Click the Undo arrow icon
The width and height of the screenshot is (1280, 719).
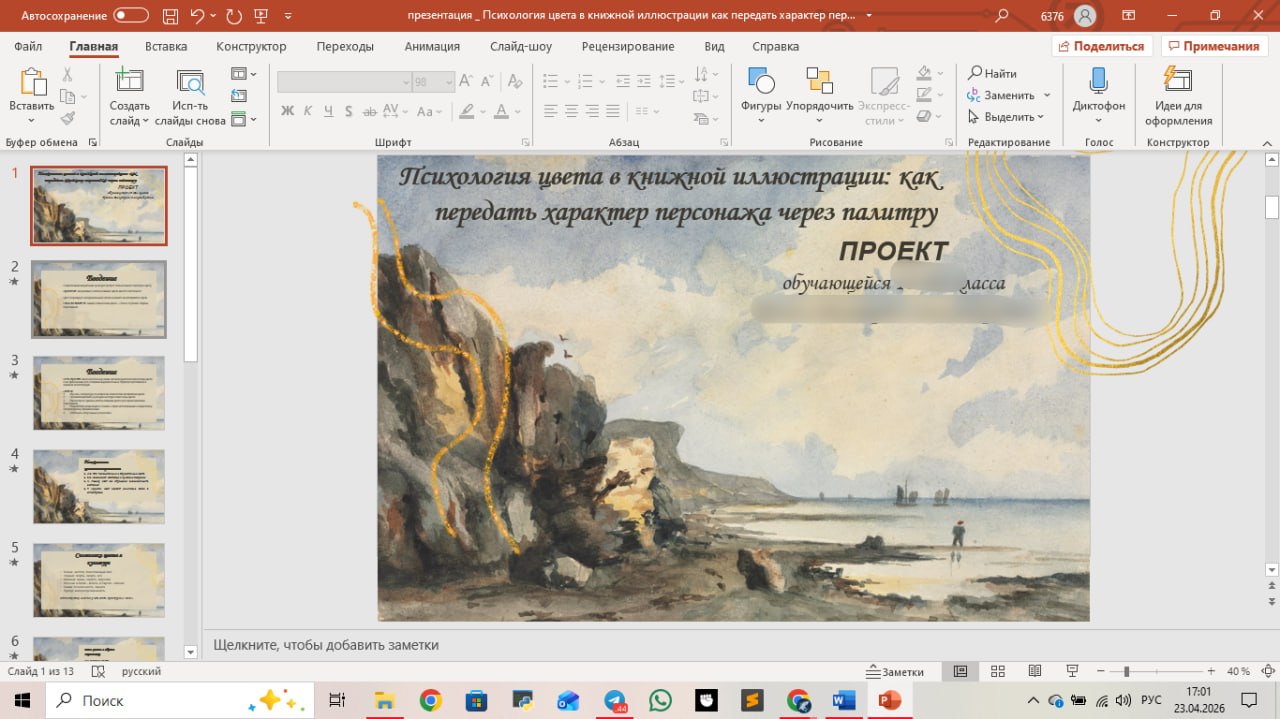click(197, 15)
